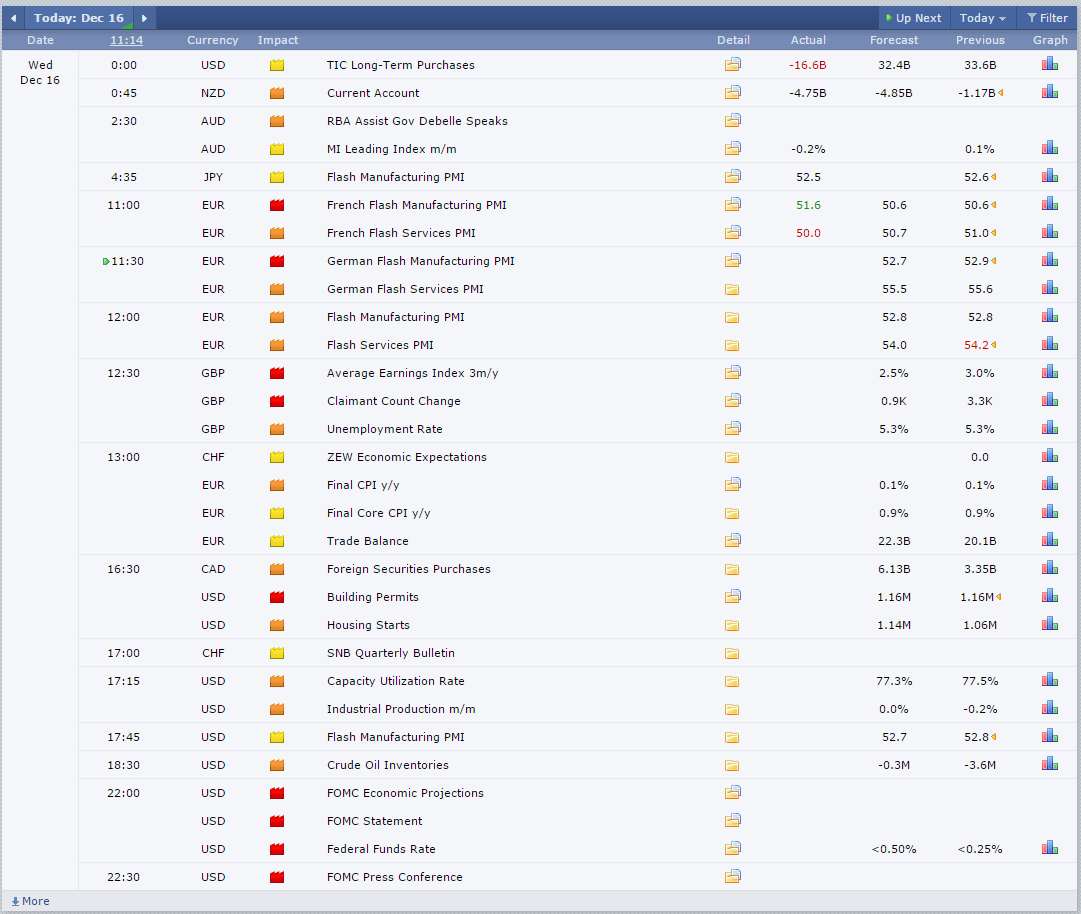Screen dimensions: 1081x914
Task: Jump to Up Next event
Action: [x=913, y=18]
